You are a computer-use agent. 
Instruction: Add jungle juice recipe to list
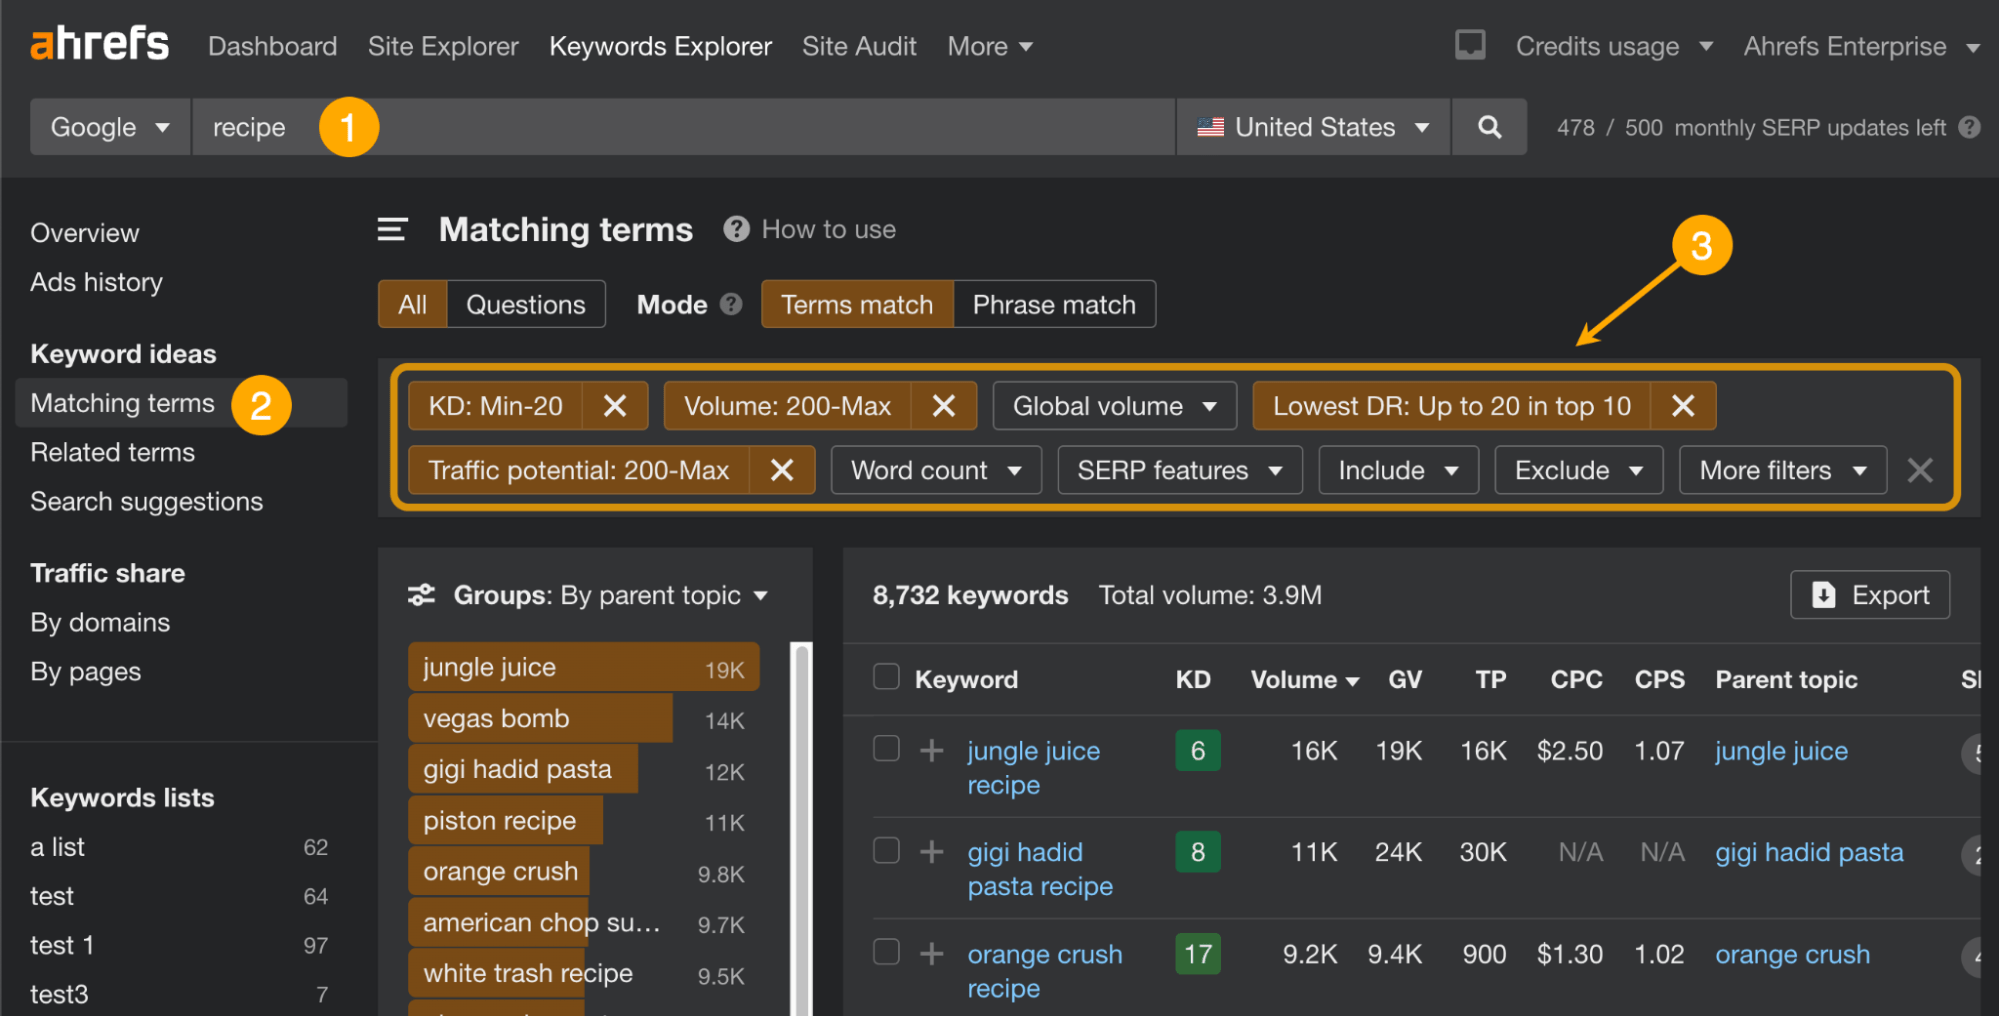click(x=931, y=751)
